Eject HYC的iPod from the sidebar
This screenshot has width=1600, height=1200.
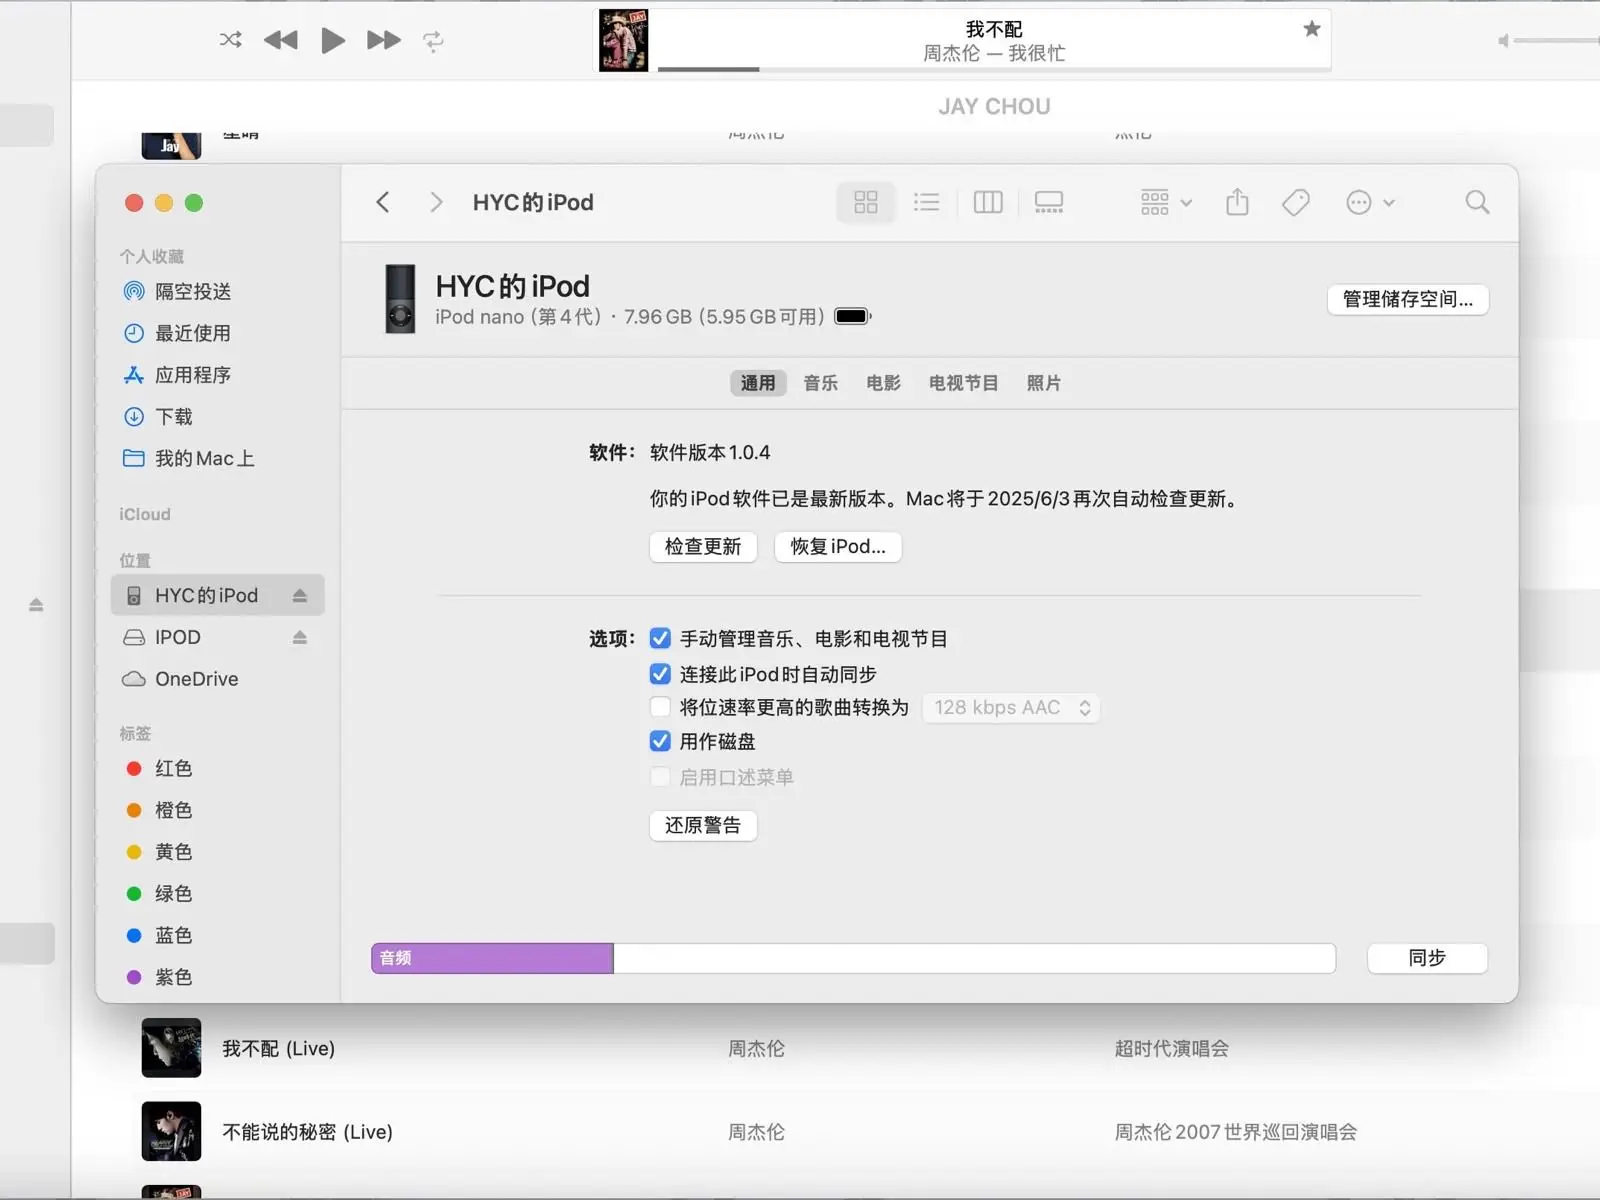(299, 595)
